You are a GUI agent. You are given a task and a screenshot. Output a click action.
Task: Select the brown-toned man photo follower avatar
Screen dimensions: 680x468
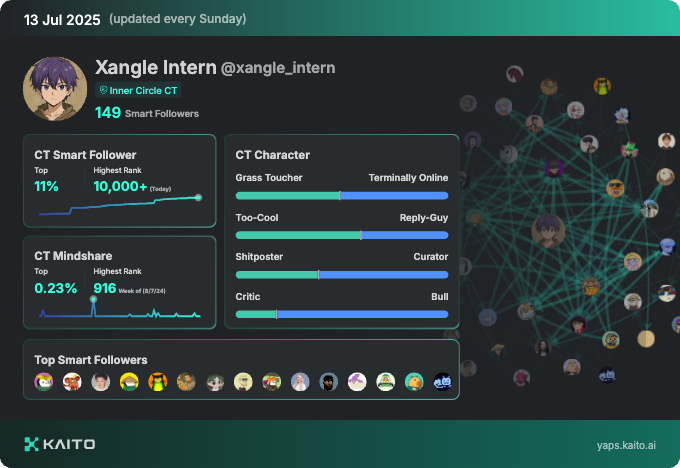coord(186,382)
